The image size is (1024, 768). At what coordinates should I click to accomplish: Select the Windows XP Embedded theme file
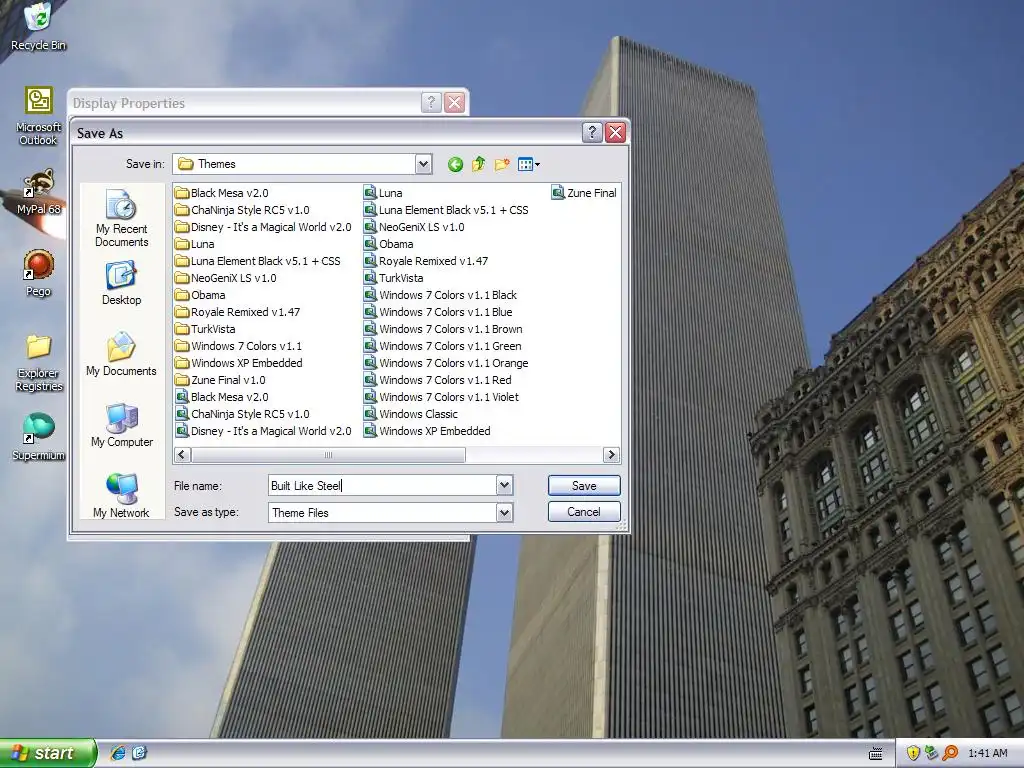(427, 430)
